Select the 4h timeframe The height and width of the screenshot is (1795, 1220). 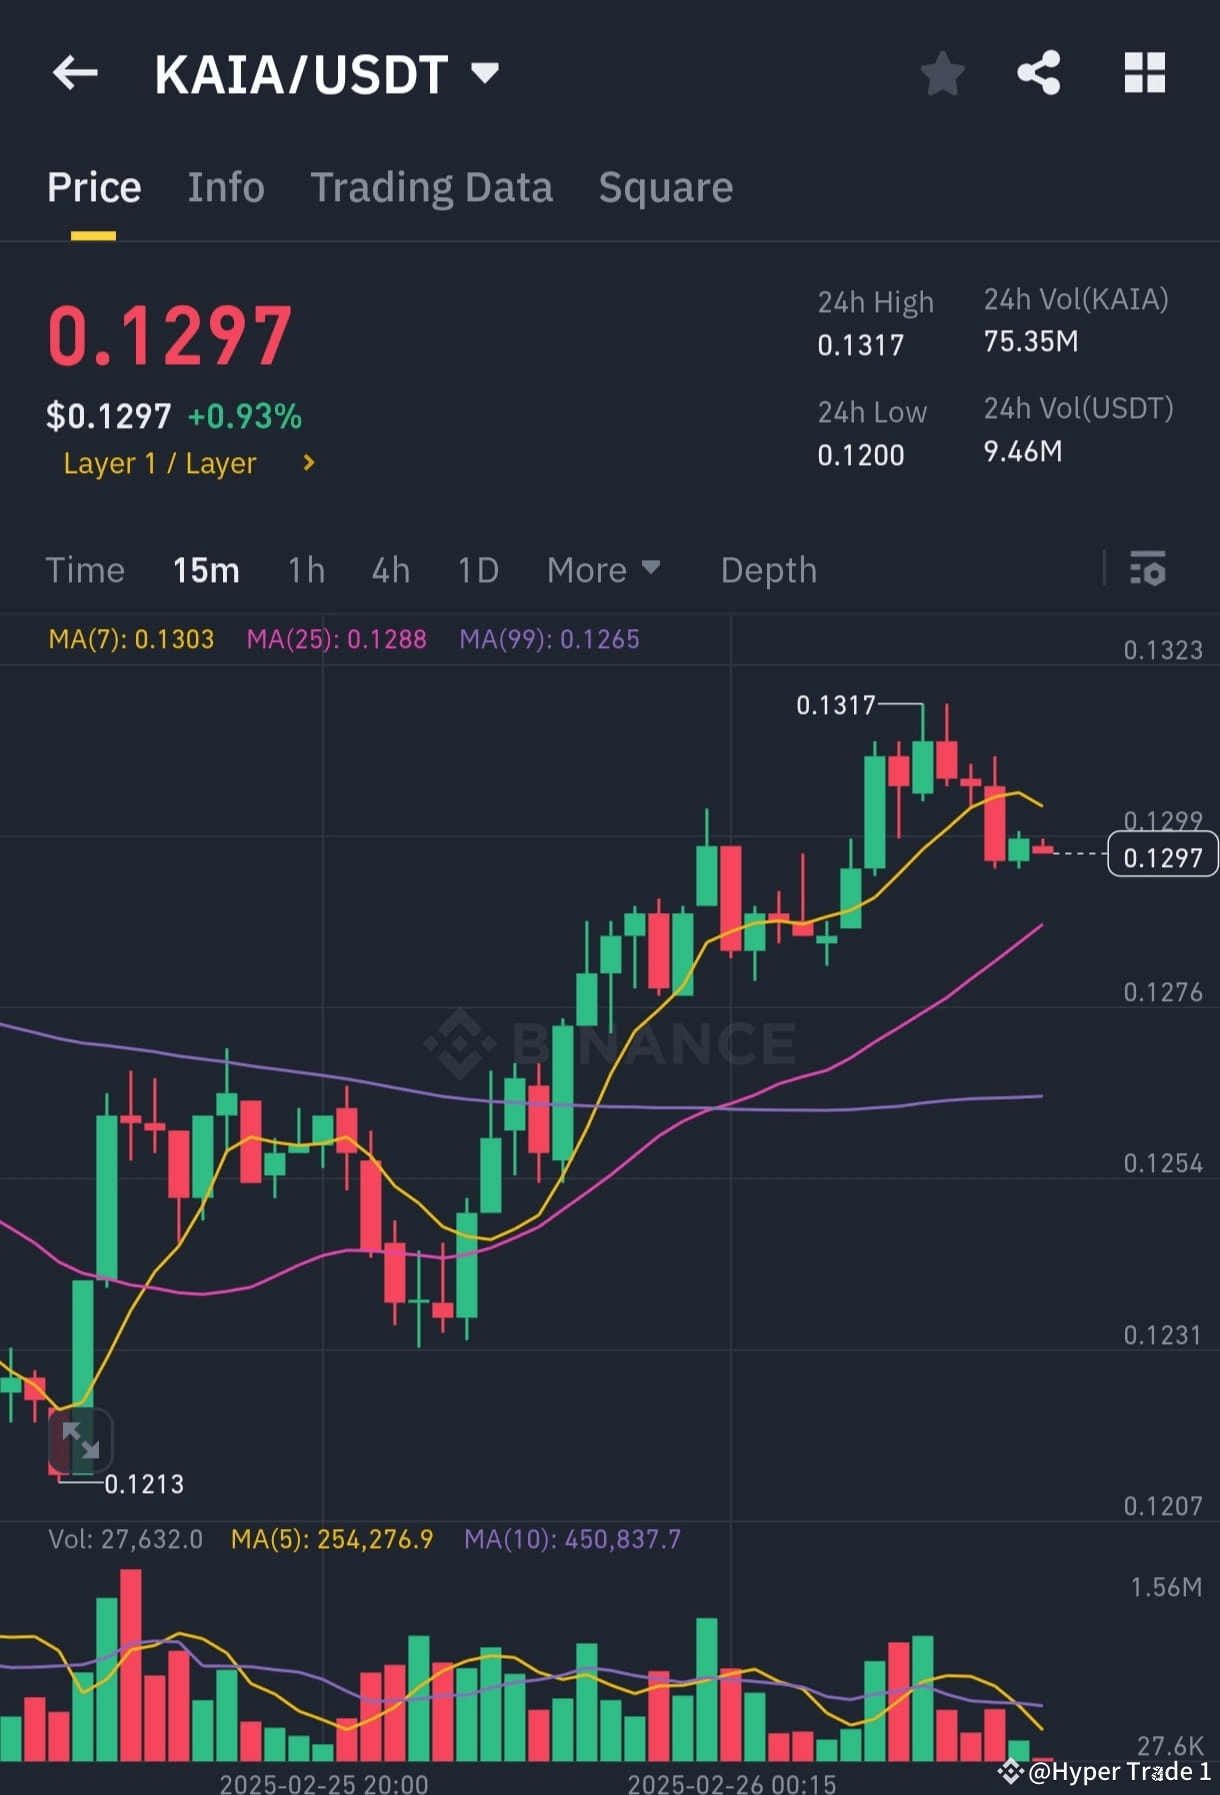[390, 570]
